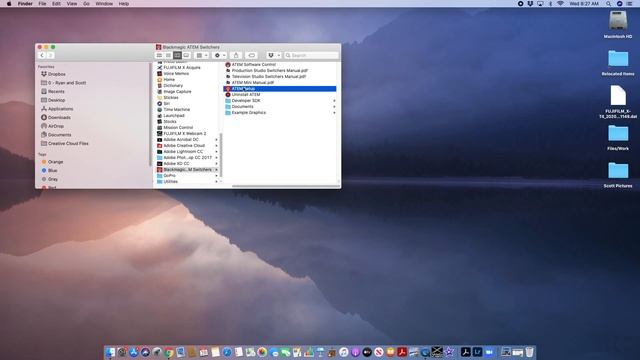This screenshot has height=360, width=640.
Task: Open Applications in sidebar
Action: 57,109
